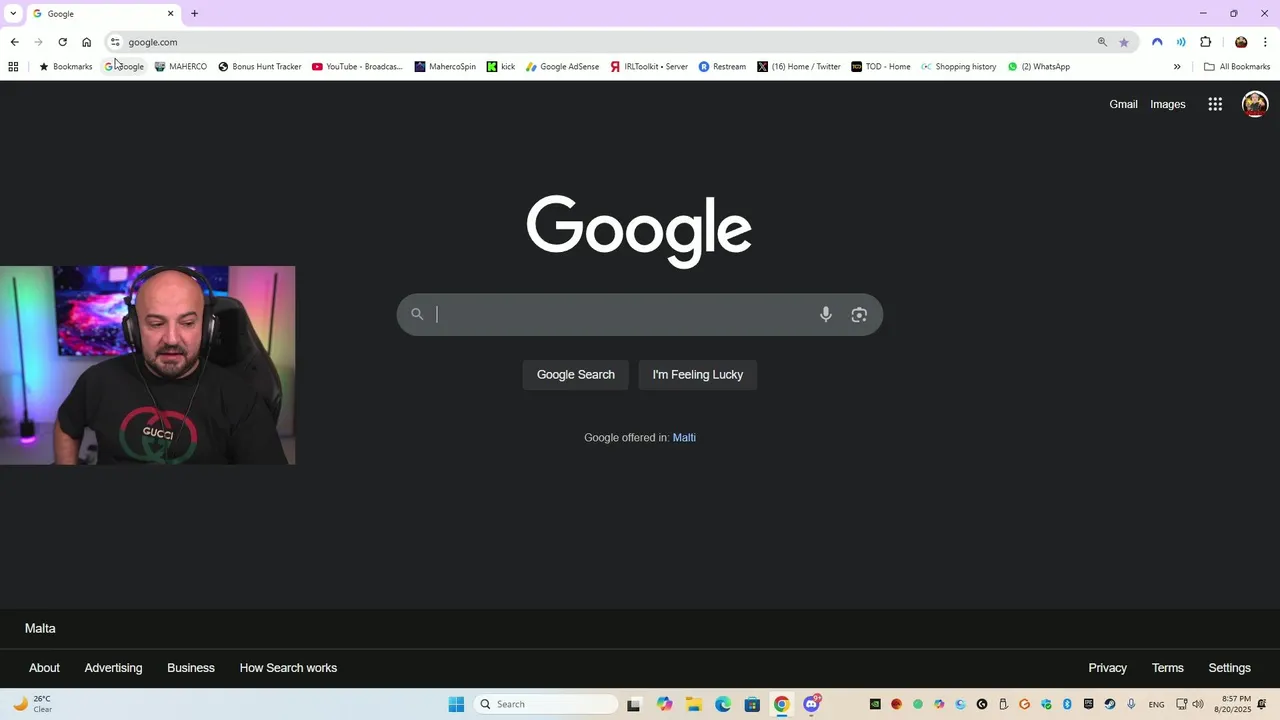The width and height of the screenshot is (1280, 720).
Task: Reload the google.com page
Action: tap(62, 42)
